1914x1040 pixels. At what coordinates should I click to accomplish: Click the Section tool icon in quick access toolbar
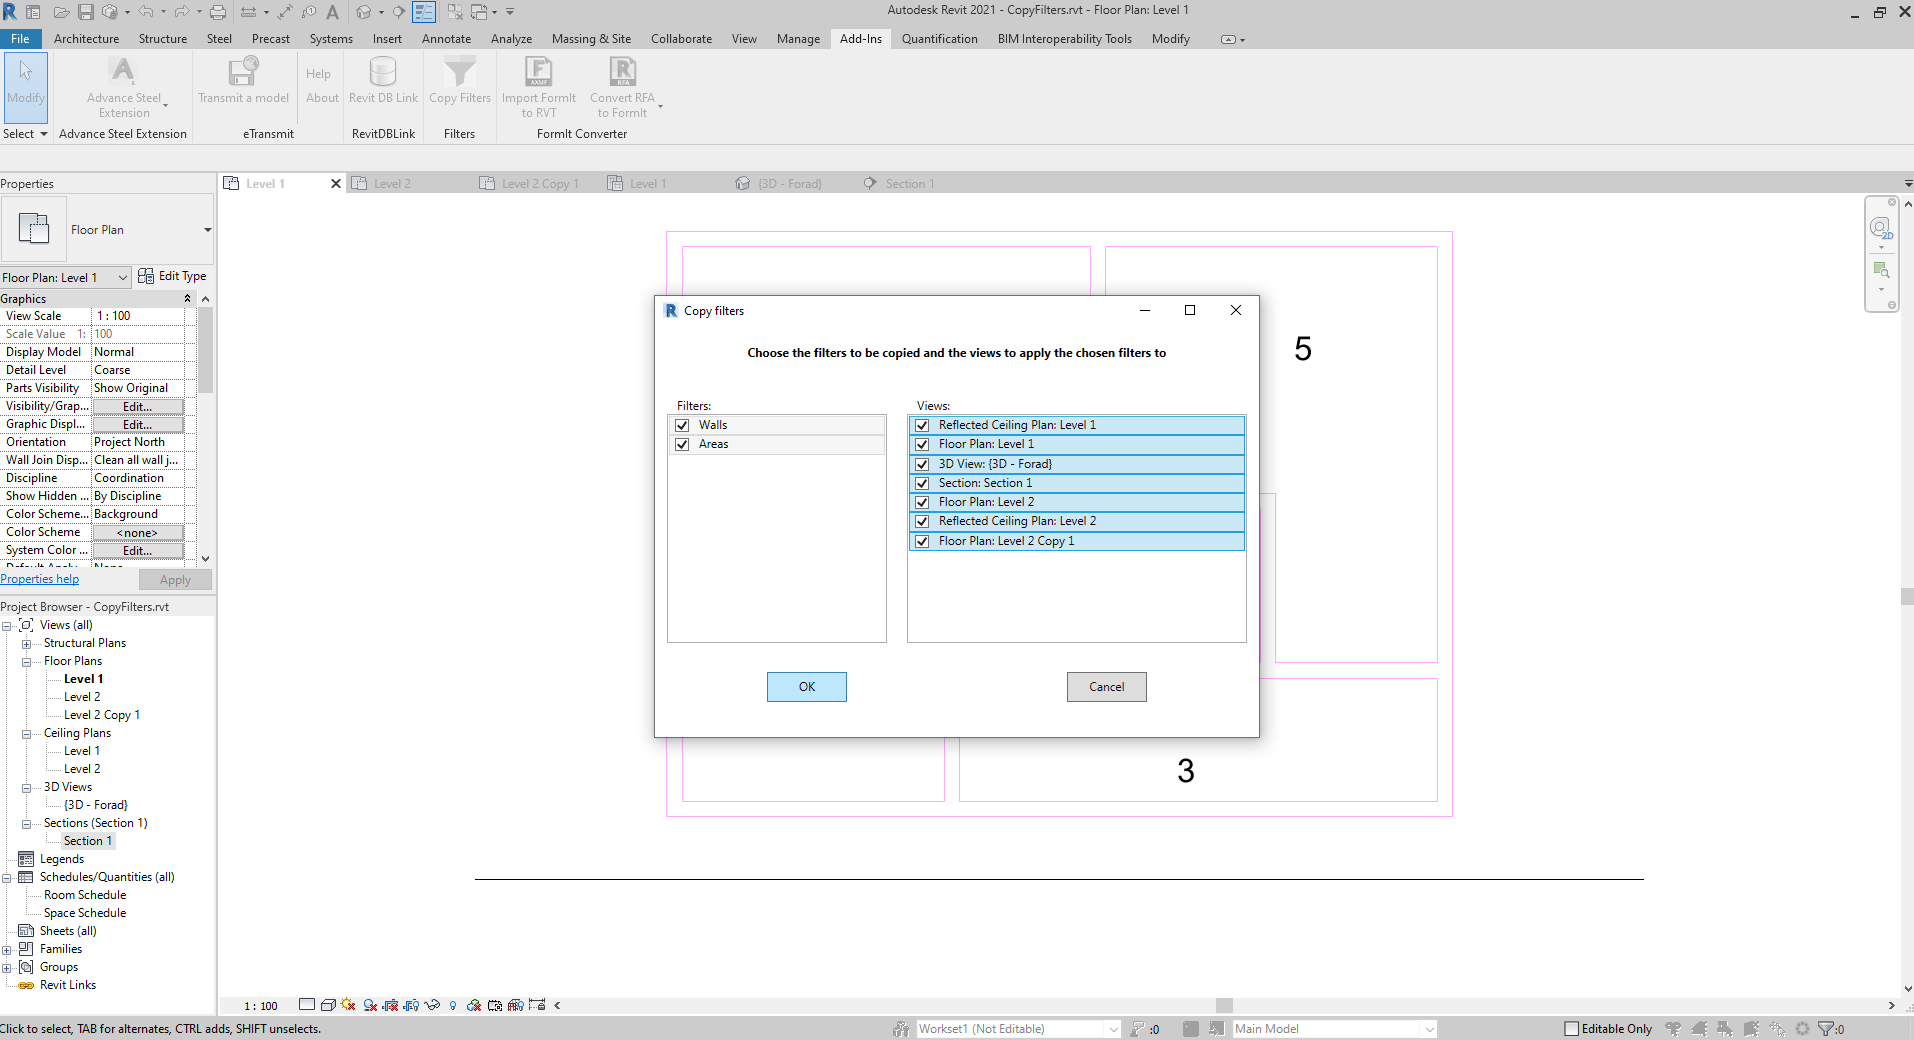point(399,12)
